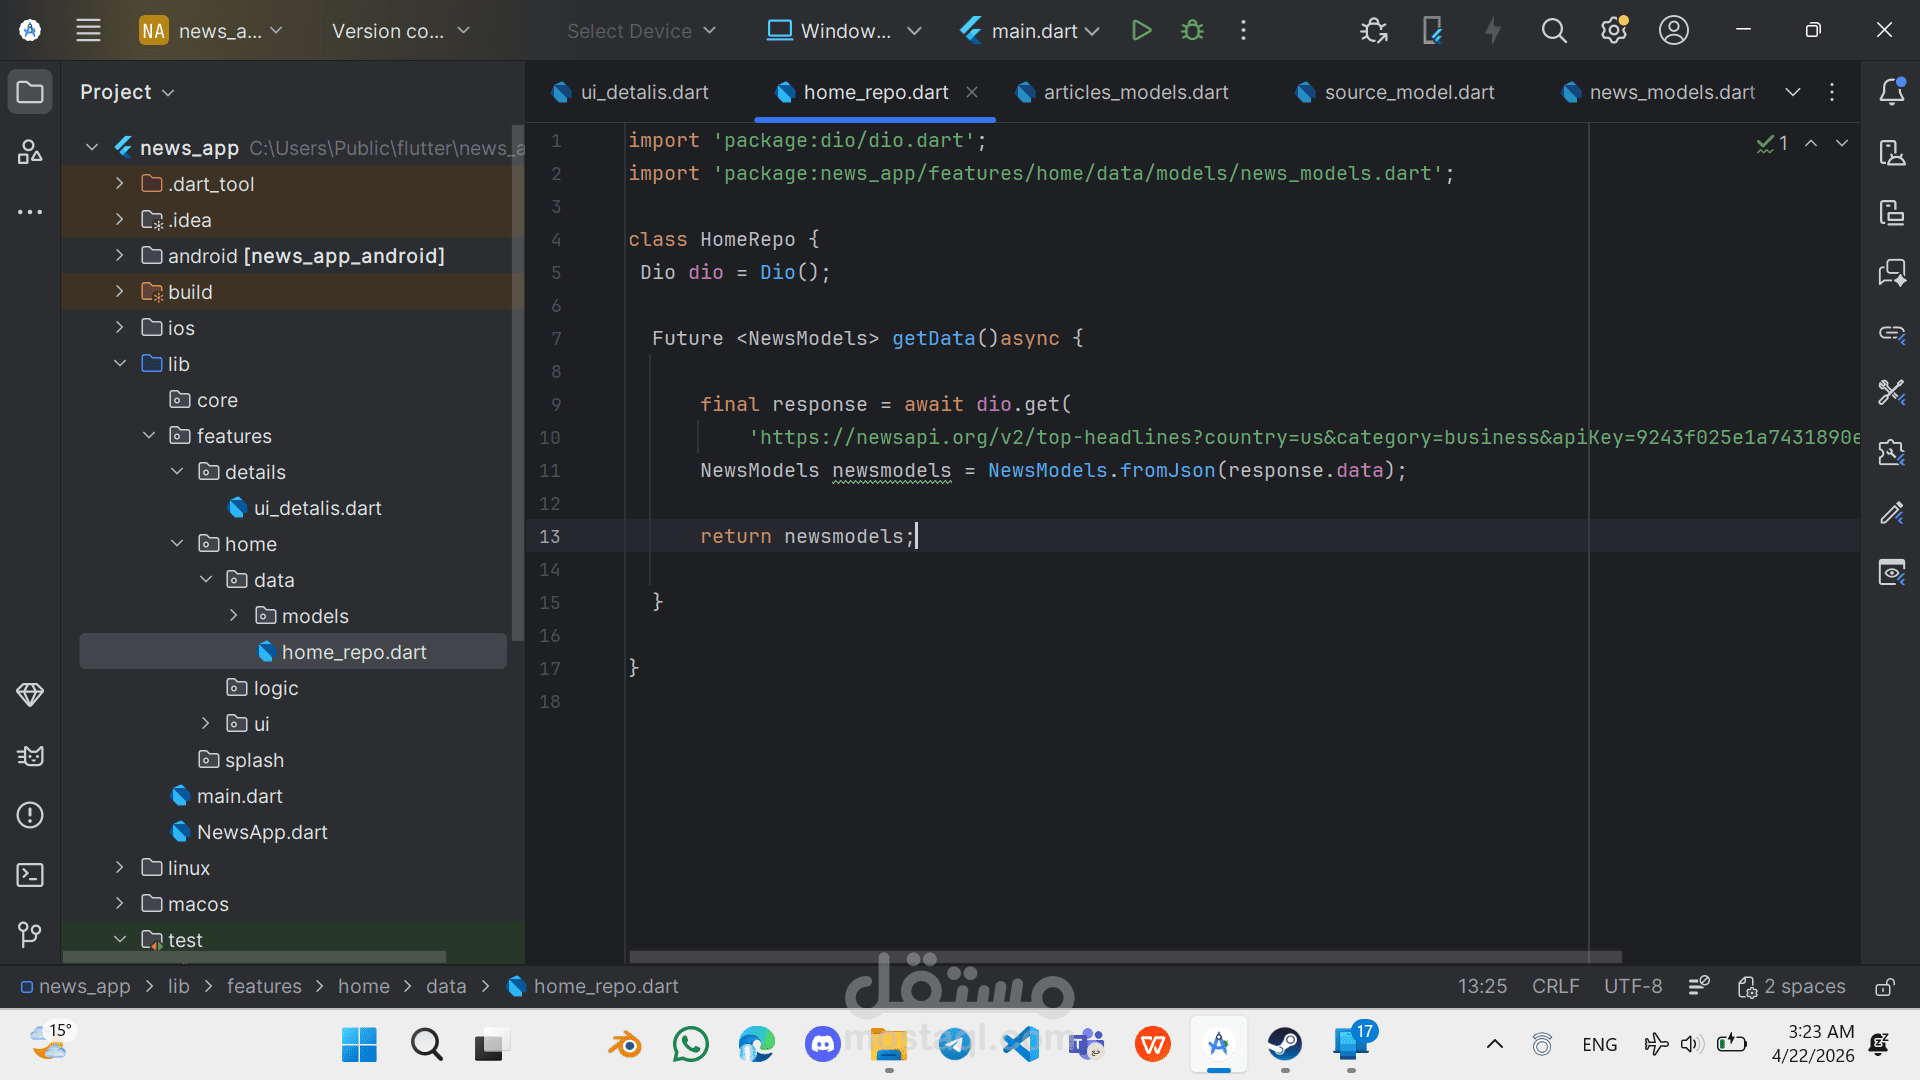Expand the models folder
Viewport: 1920px width, 1080px height.
233,616
